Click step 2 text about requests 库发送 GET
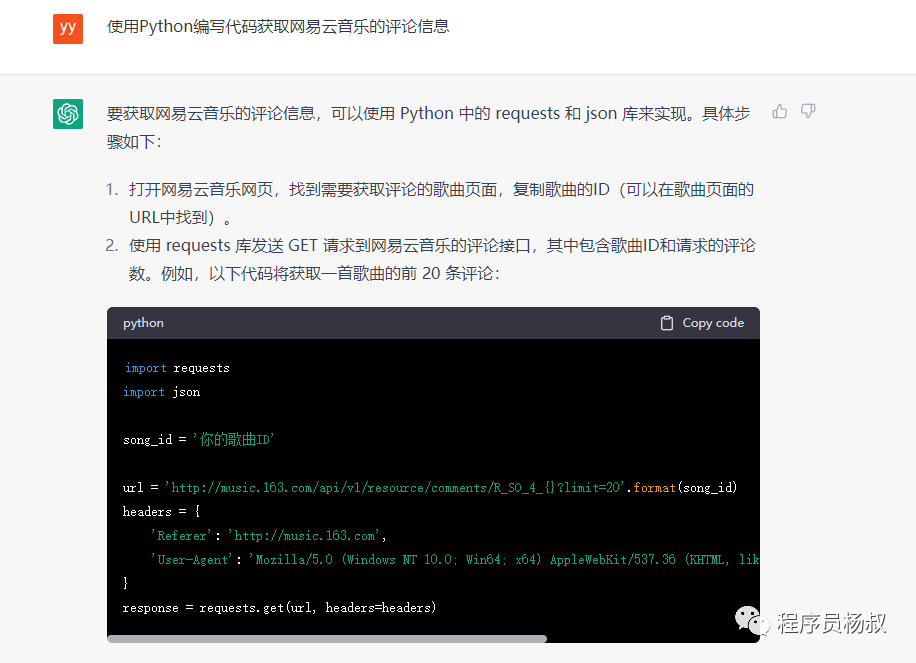 (442, 259)
